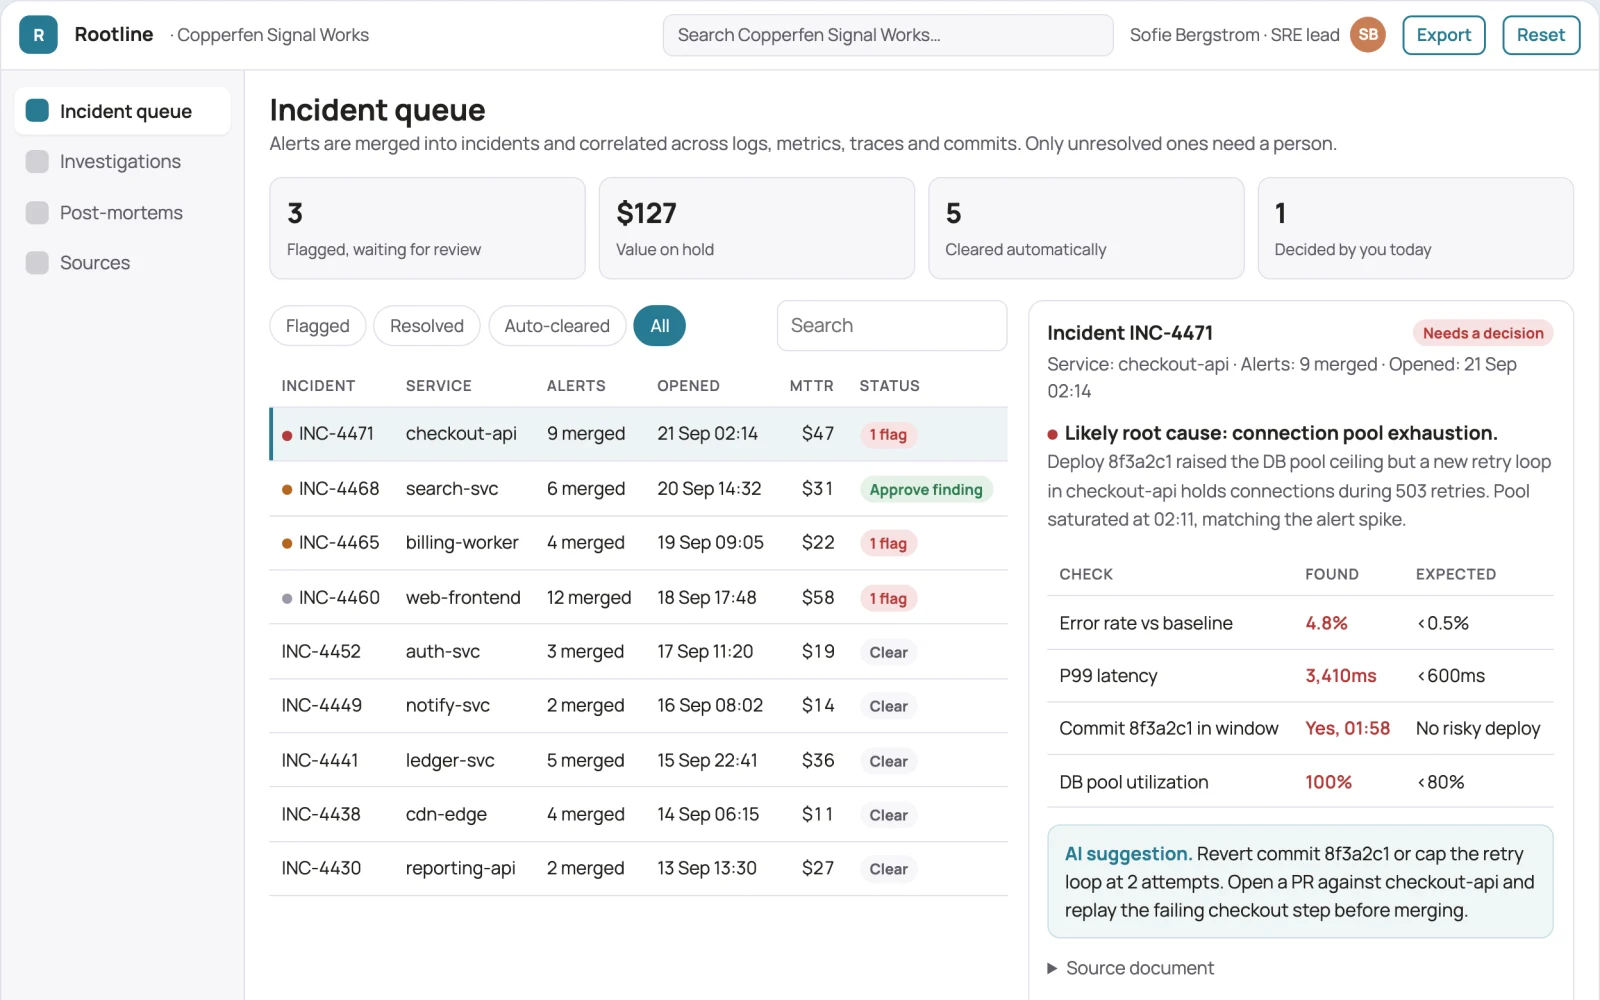Screen dimensions: 1600x1000
Task: Click the Post-mortems sidebar icon
Action: (x=37, y=213)
